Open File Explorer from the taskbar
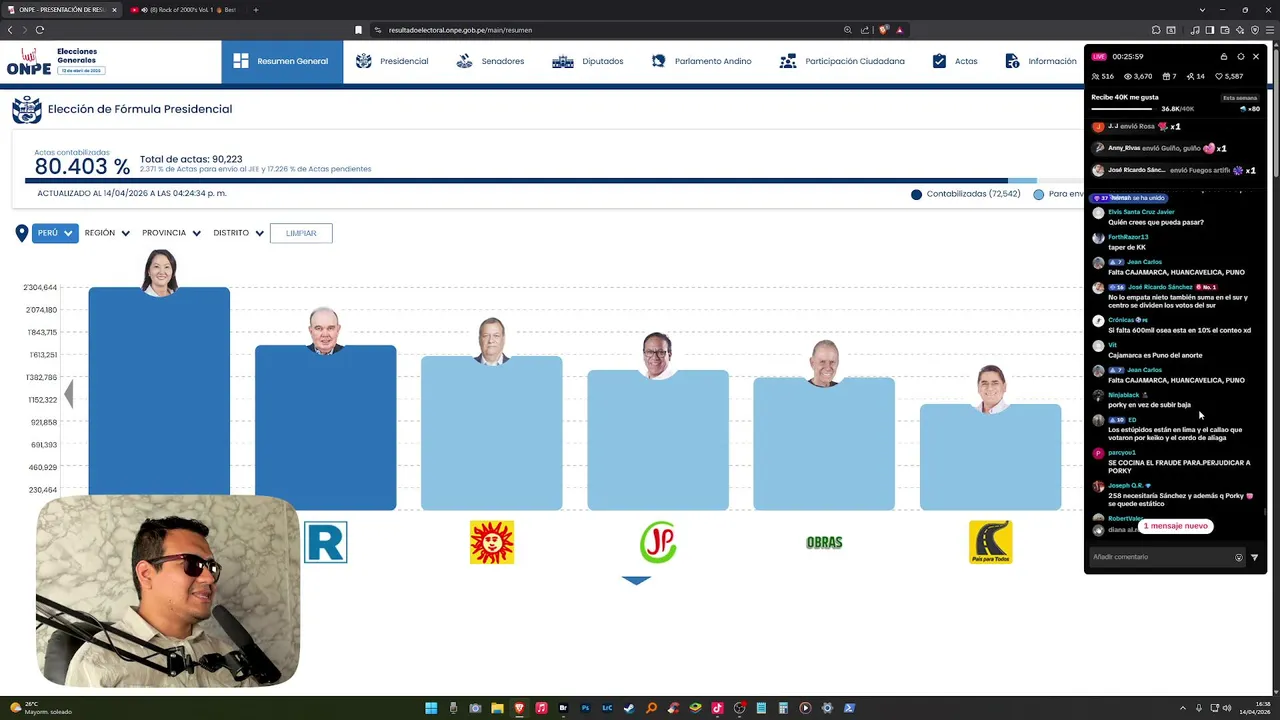This screenshot has height=720, width=1280. click(x=497, y=708)
